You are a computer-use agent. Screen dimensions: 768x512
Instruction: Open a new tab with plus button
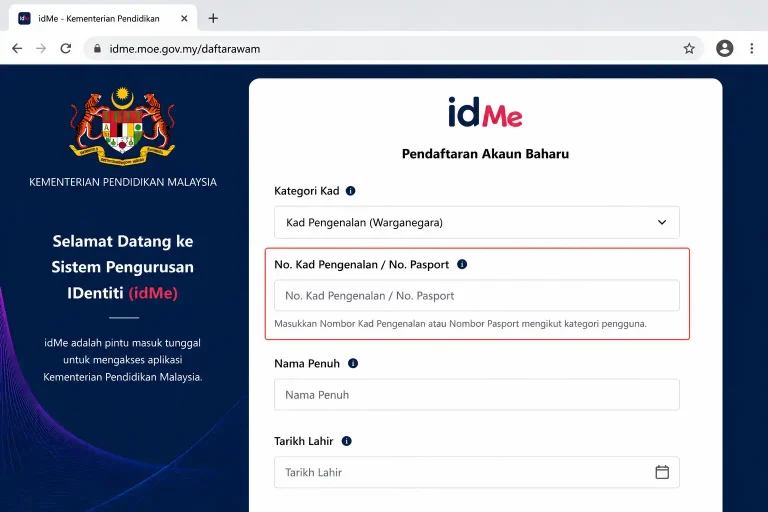tap(213, 19)
